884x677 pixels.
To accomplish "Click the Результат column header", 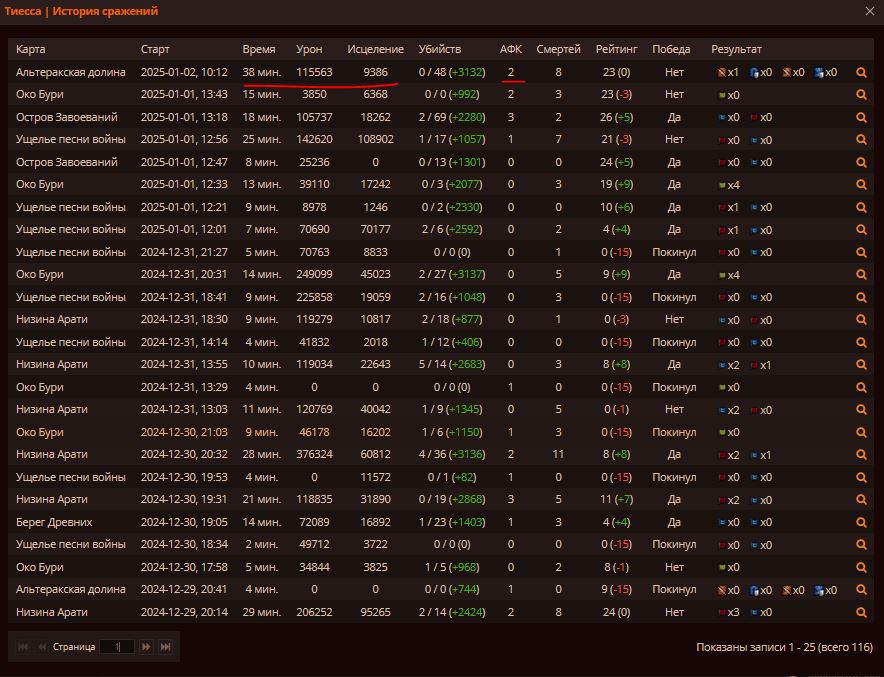I will pos(736,49).
